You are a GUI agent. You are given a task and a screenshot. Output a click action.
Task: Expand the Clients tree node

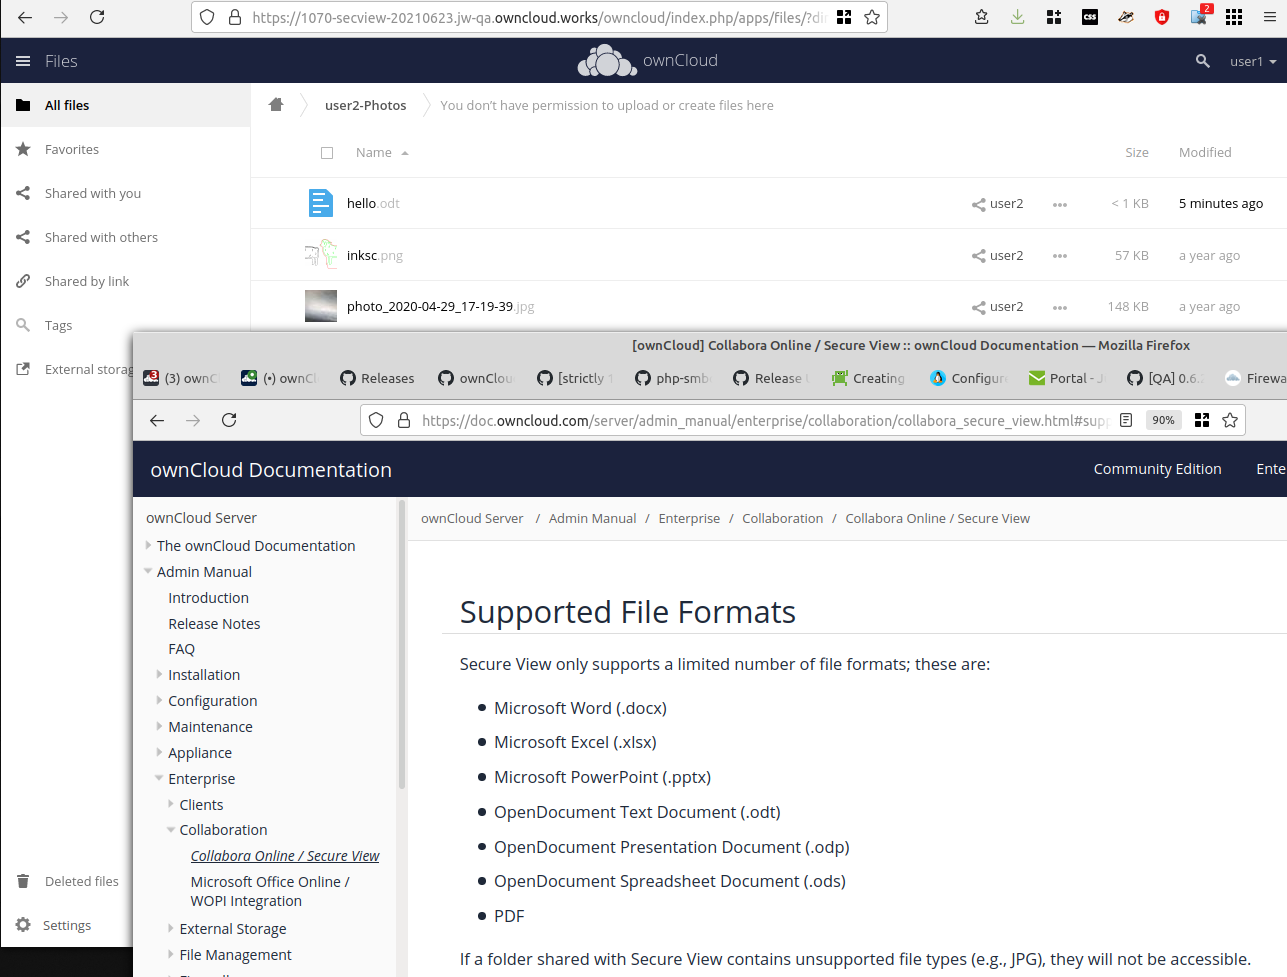click(170, 803)
